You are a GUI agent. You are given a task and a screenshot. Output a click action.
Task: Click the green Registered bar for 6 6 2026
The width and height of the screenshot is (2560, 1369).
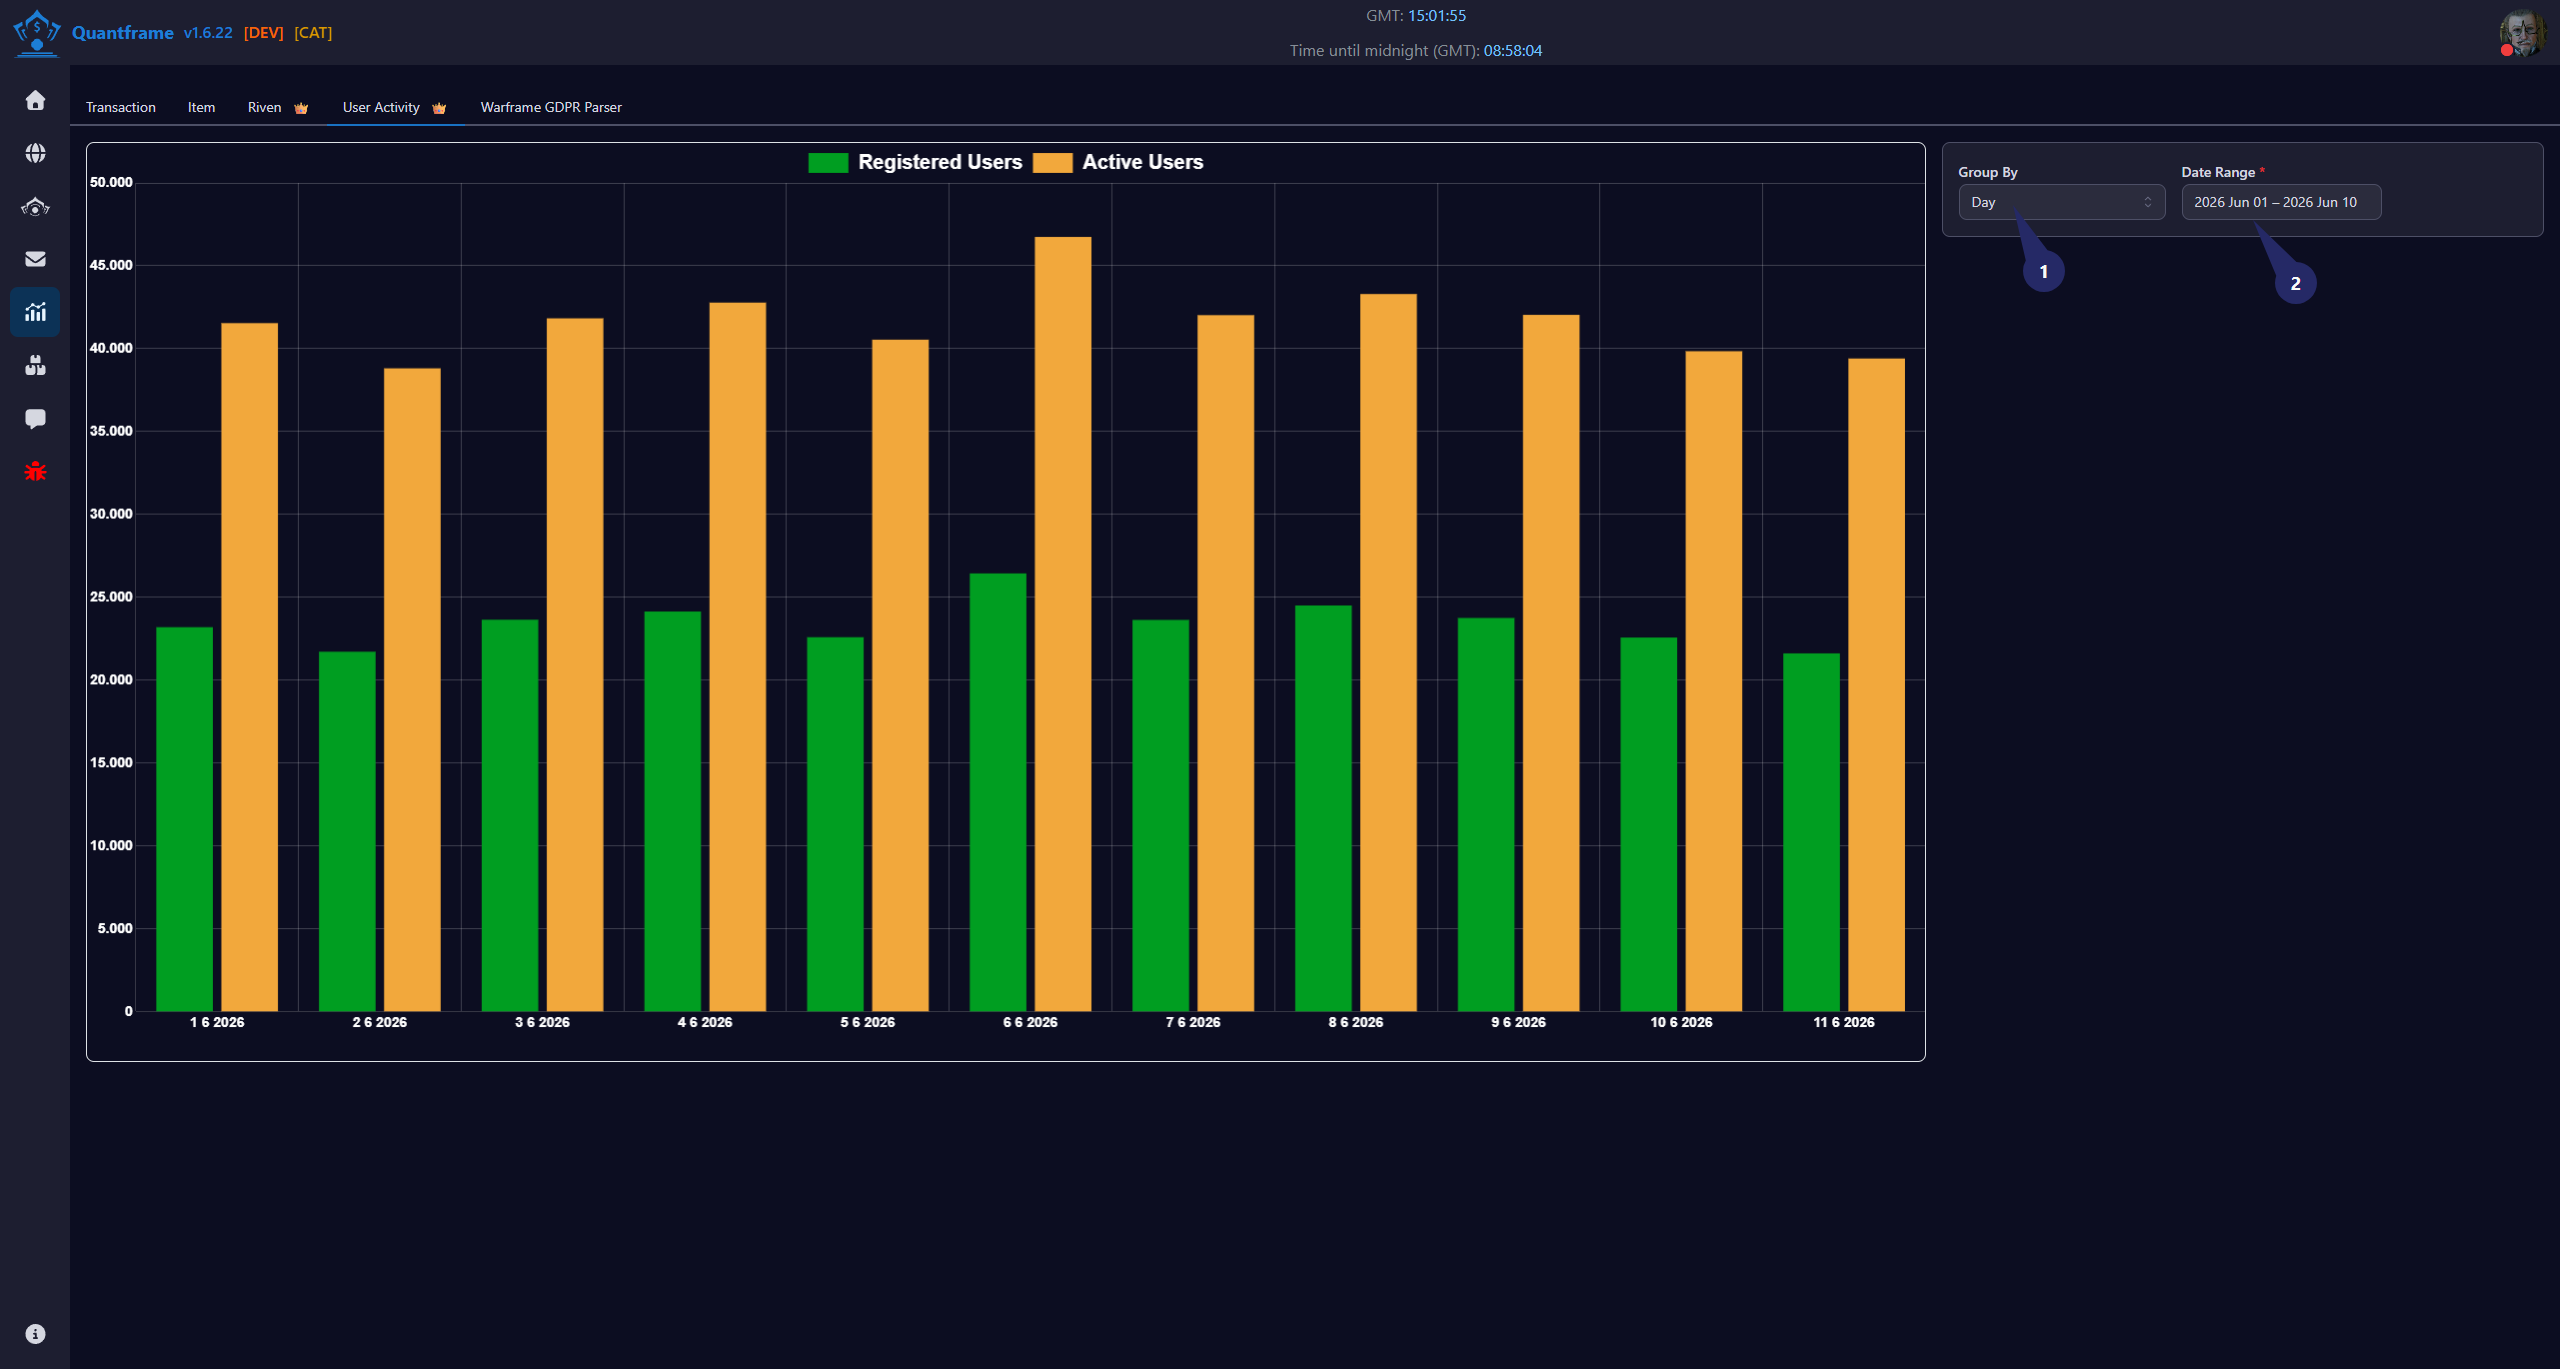coord(998,792)
